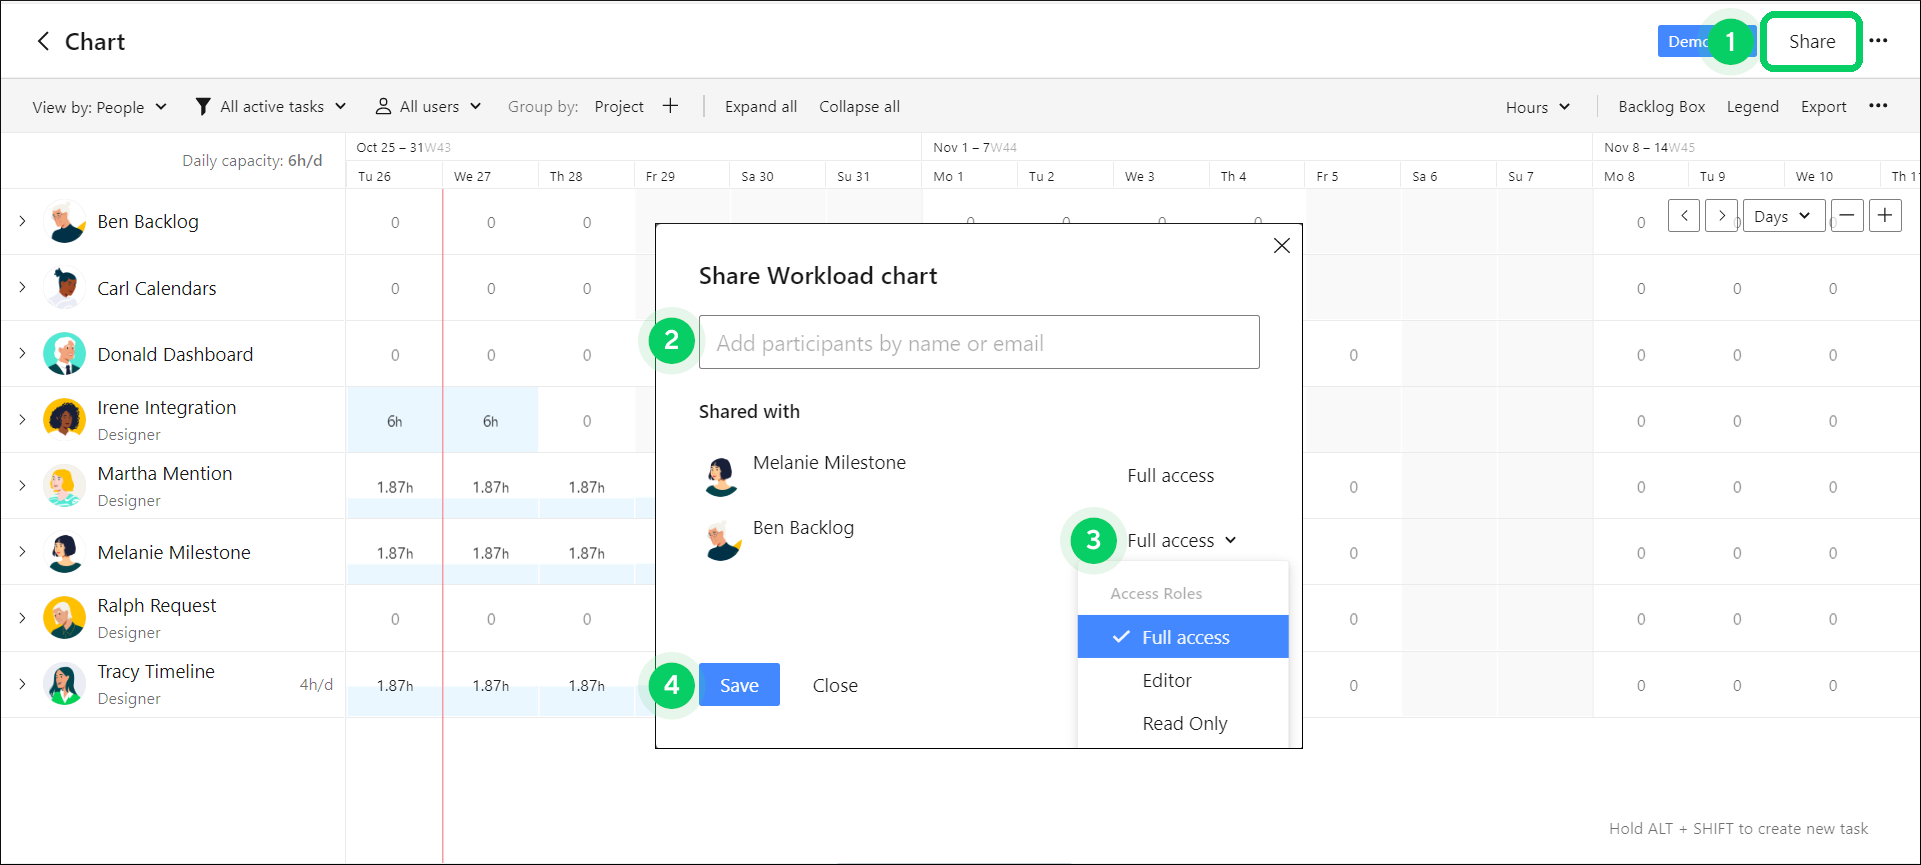Open the View by: People dropdown
This screenshot has width=1921, height=865.
99,107
